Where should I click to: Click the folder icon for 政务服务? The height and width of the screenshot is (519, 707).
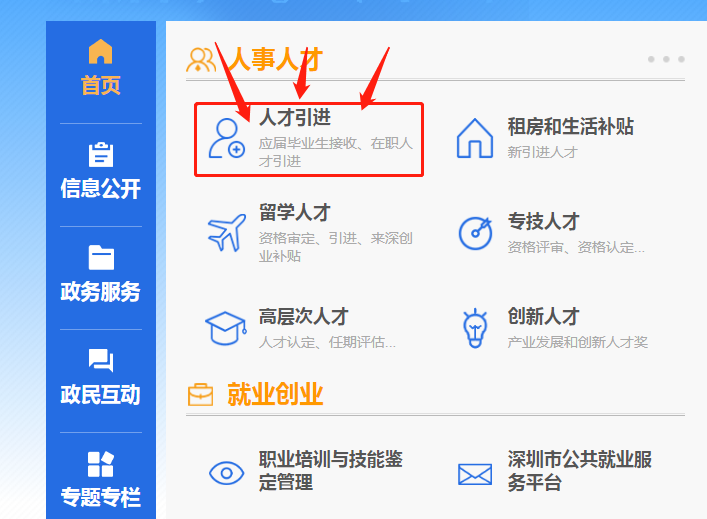[x=101, y=257]
